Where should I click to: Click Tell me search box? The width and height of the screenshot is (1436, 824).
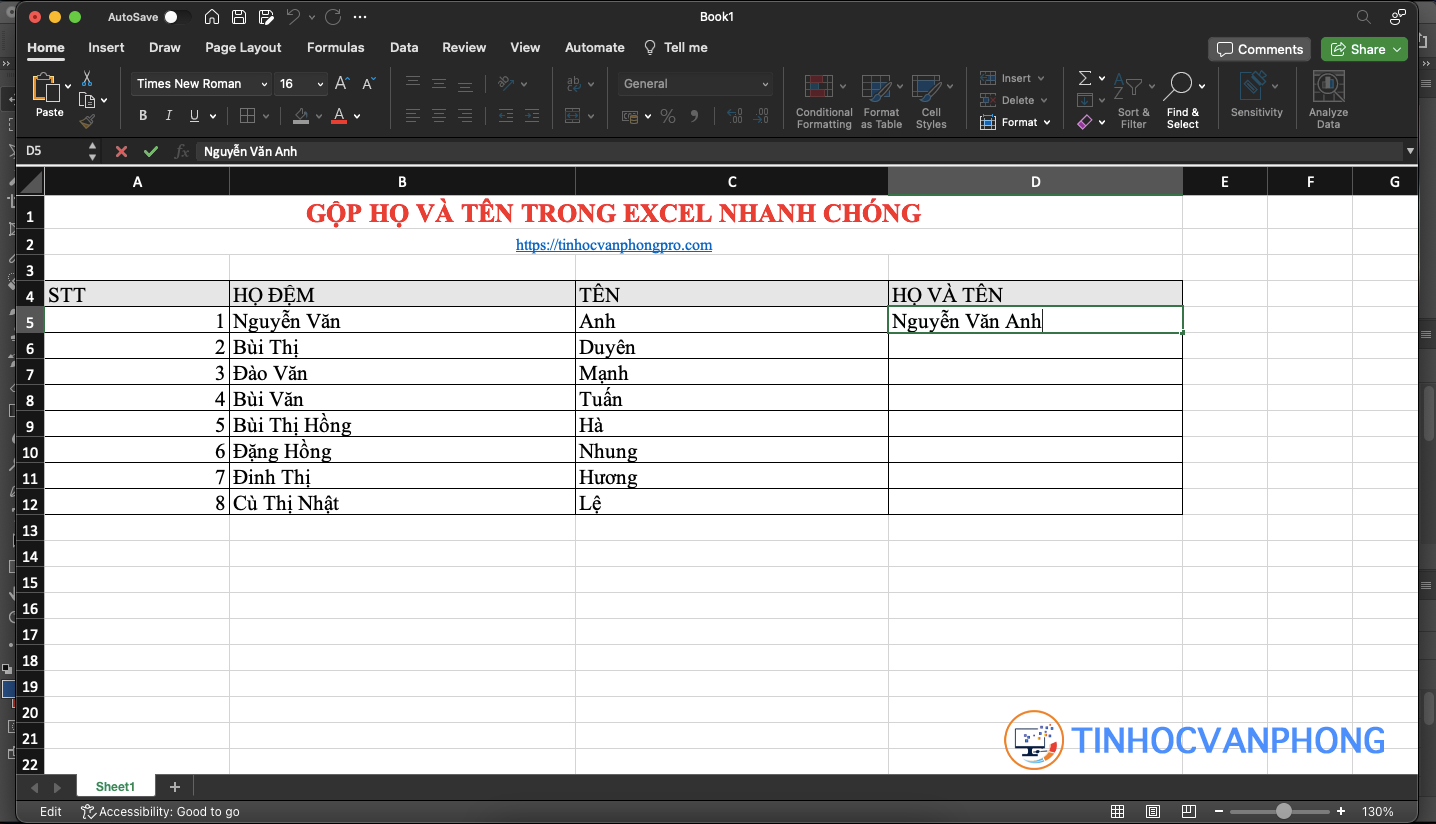point(676,47)
